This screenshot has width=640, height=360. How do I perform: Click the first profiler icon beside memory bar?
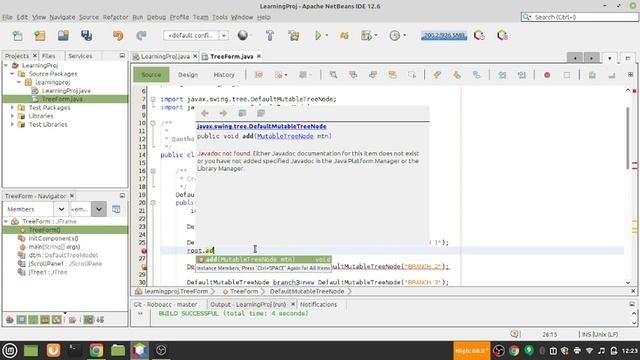click(479, 36)
